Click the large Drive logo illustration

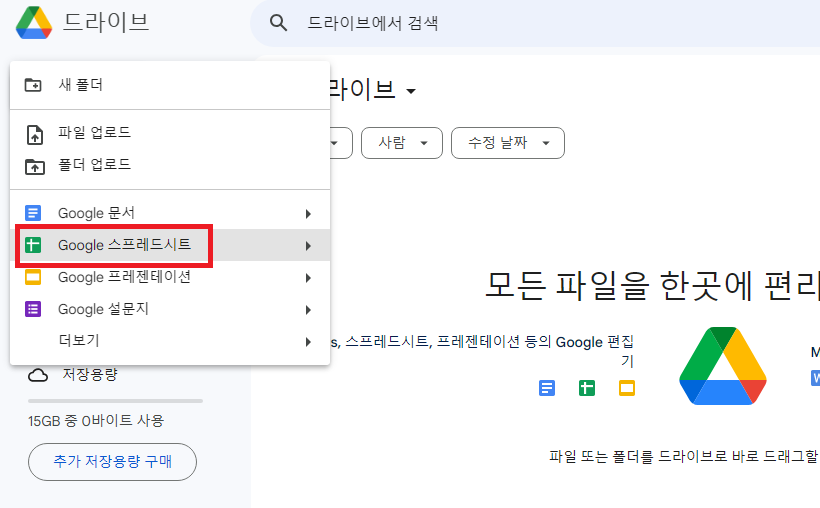(x=723, y=366)
